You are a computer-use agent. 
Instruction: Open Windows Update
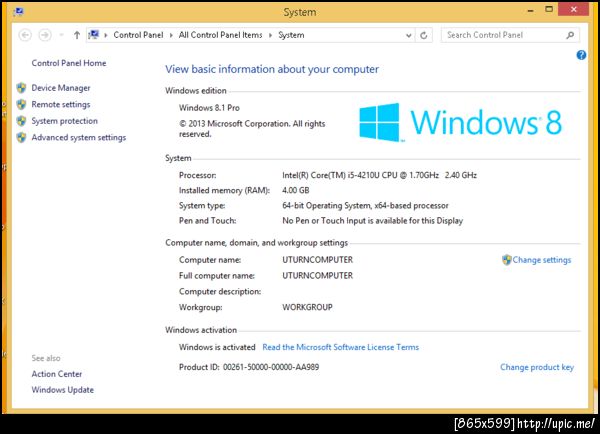[x=63, y=390]
